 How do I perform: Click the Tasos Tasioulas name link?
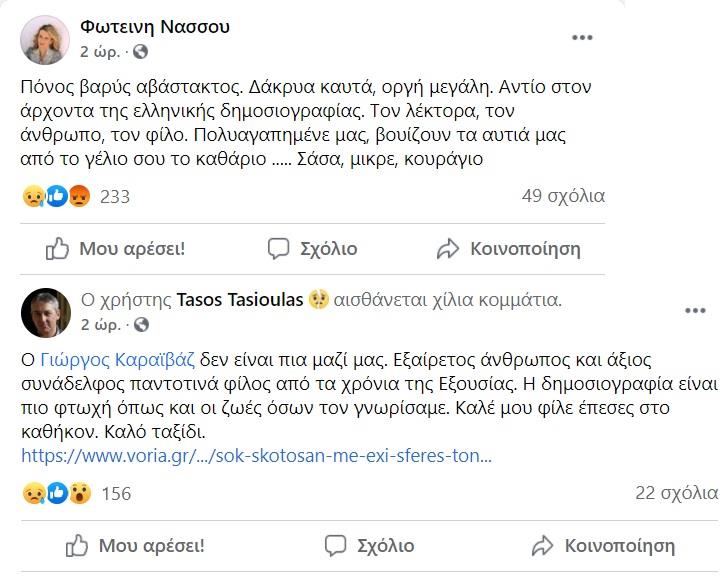[240, 299]
